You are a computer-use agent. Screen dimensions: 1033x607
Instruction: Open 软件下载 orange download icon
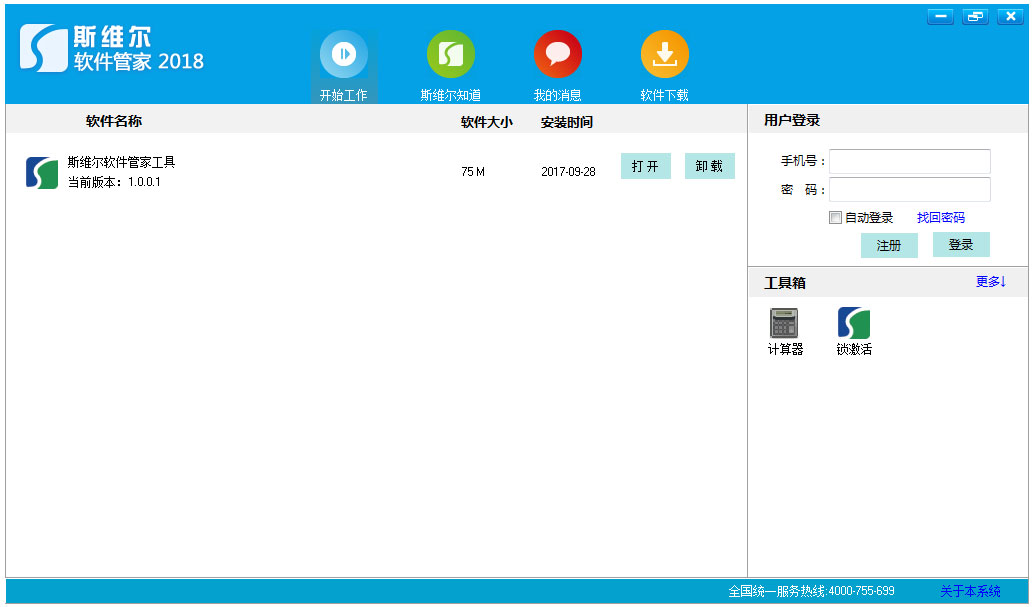(x=665, y=54)
